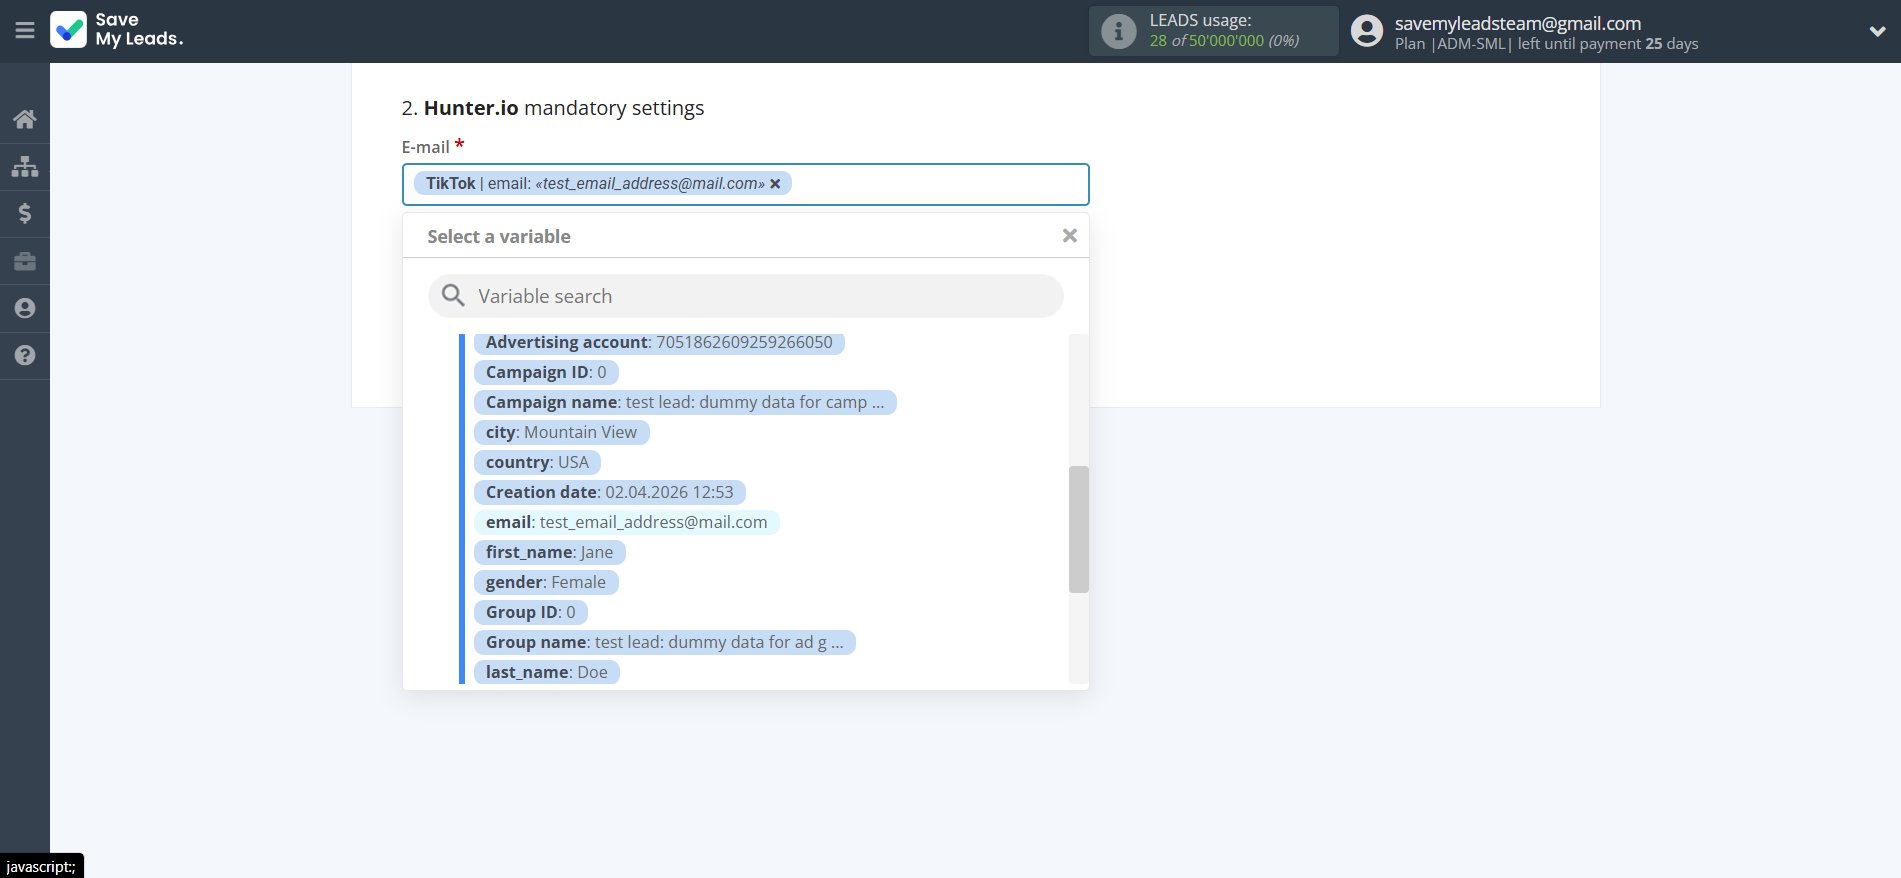Open the briefcase icon in sidebar
Screen dimensions: 1901x878
(x=25, y=261)
